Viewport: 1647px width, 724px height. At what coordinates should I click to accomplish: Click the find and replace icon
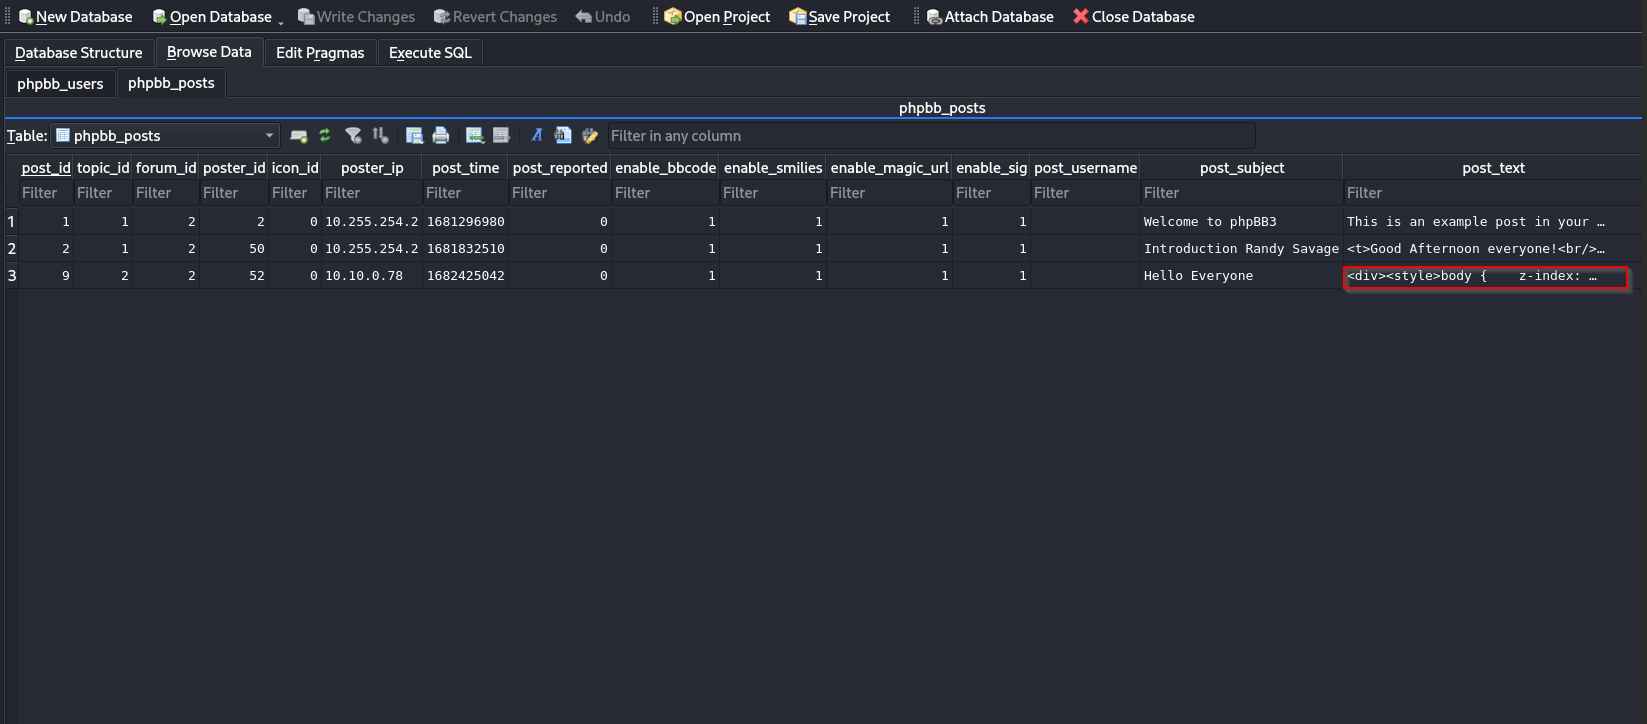(590, 136)
